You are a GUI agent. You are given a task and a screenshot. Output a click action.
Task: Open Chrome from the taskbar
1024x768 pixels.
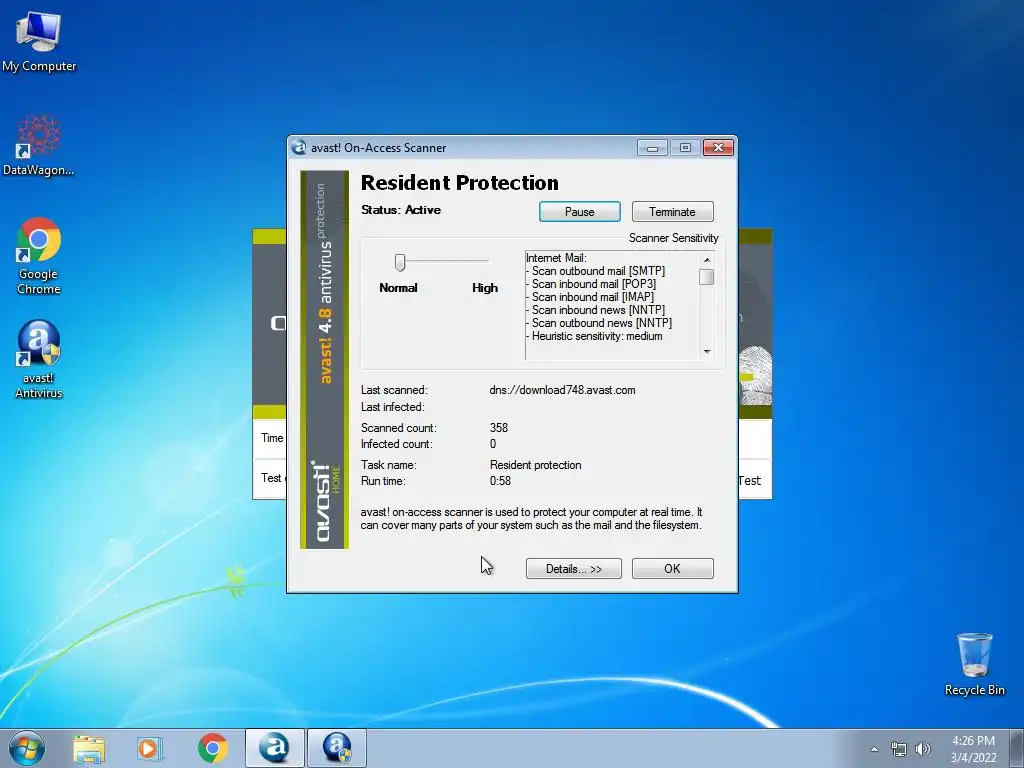click(212, 749)
